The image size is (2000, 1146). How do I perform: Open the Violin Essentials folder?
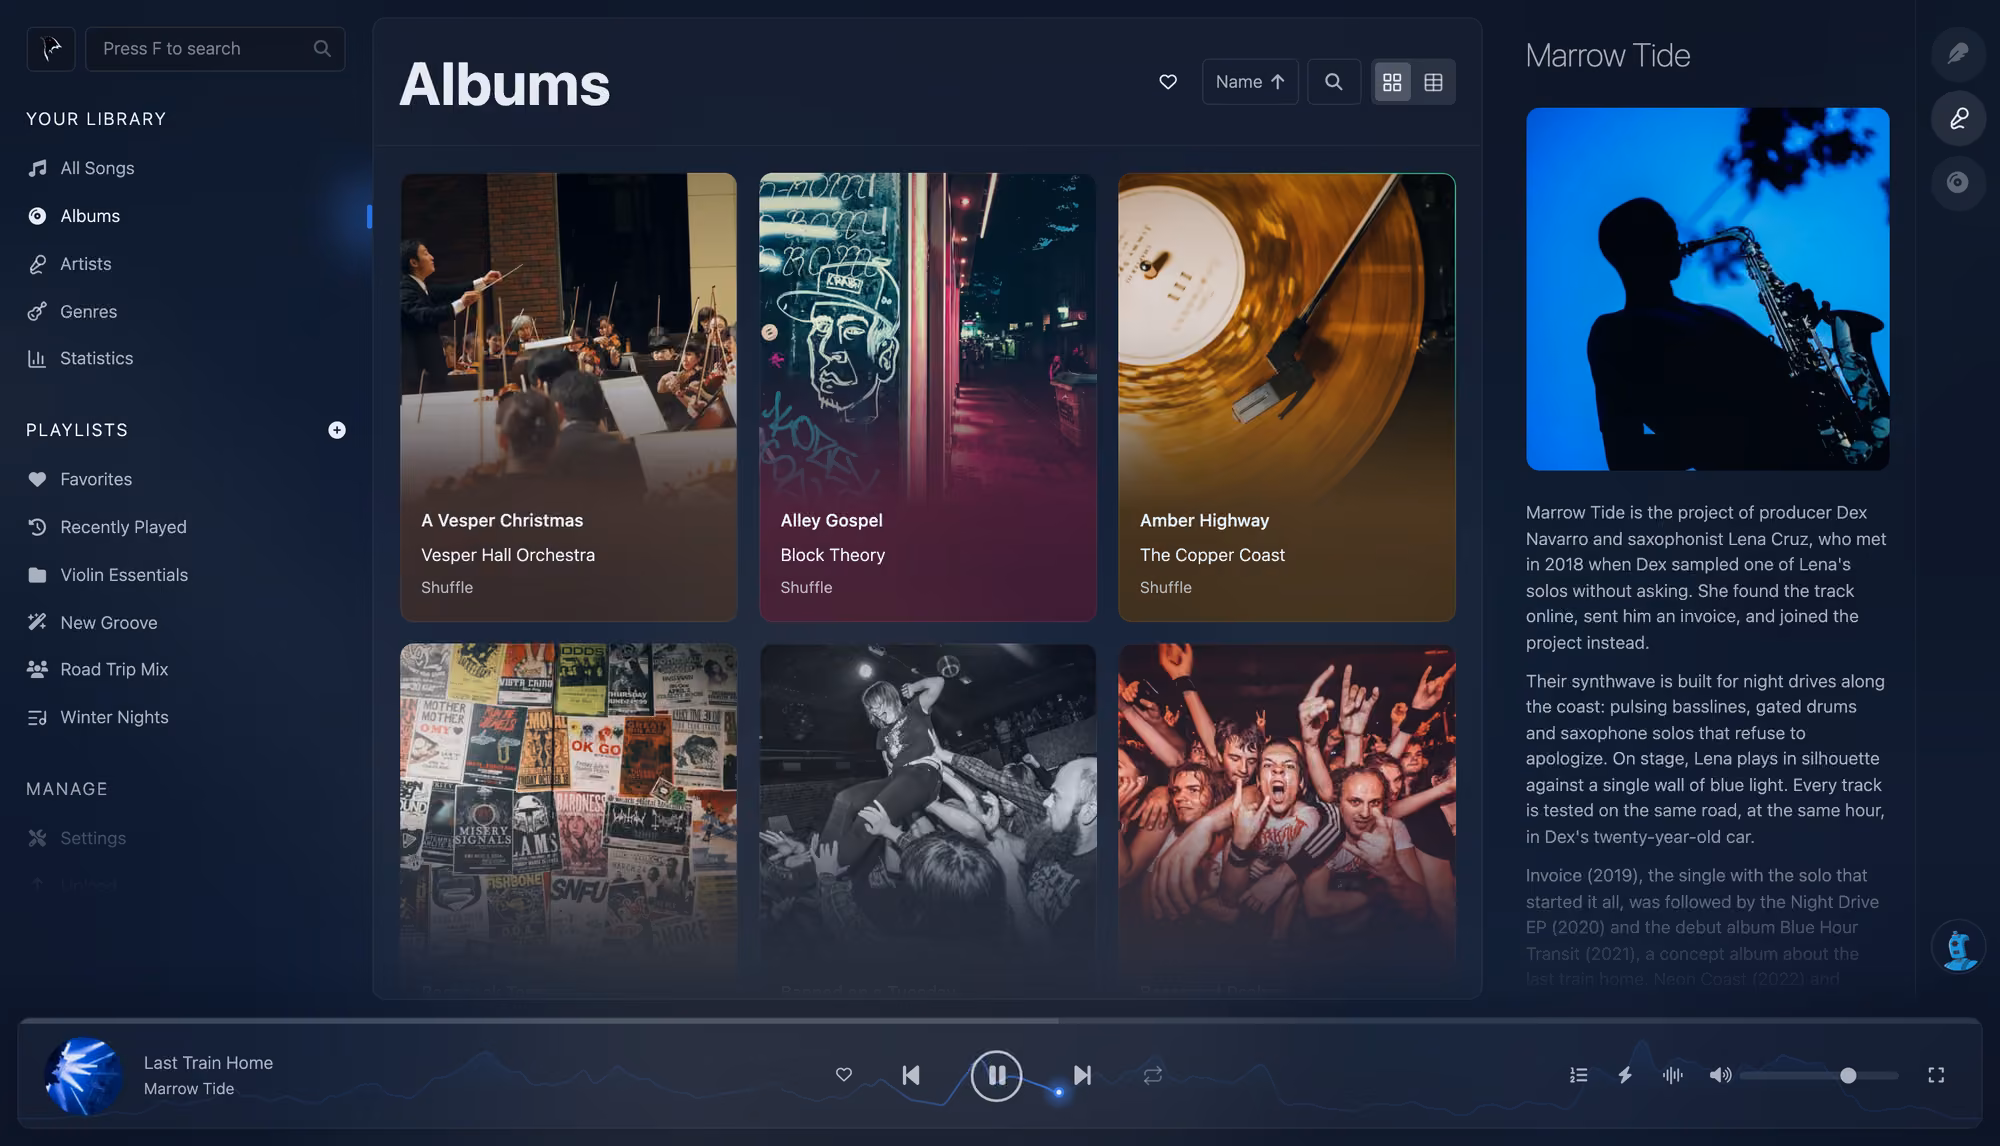pos(123,575)
